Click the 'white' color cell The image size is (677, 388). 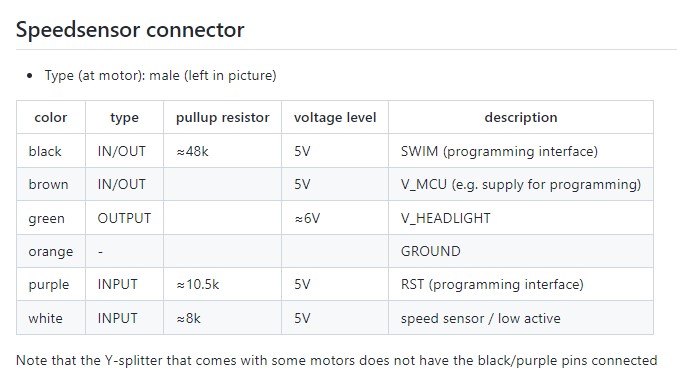[x=51, y=318]
